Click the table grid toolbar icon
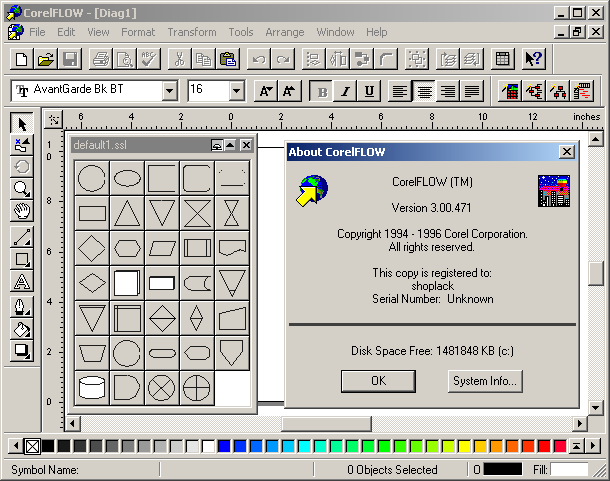Viewport: 610px width, 481px height. 502,59
